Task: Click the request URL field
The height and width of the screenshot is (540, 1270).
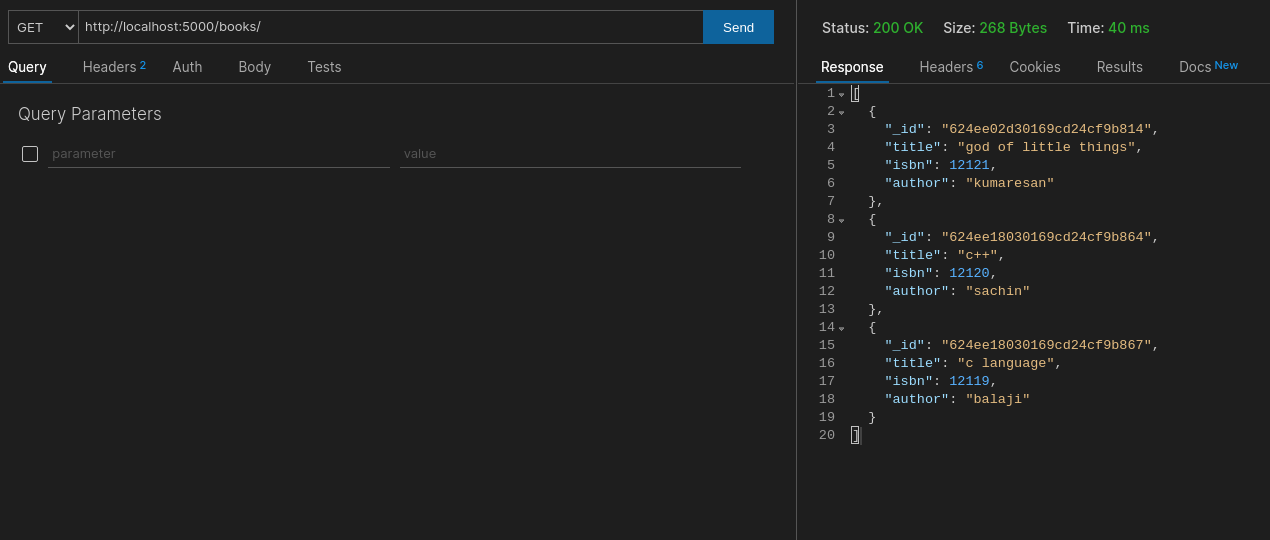Action: (391, 27)
